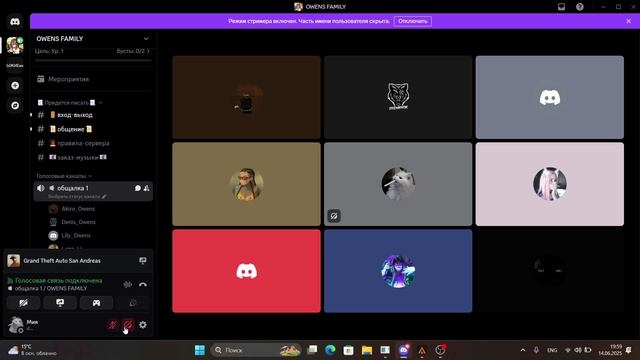Expand the OWENS FAMILY server dropdown
Image resolution: width=640 pixels, height=360 pixels.
point(146,39)
